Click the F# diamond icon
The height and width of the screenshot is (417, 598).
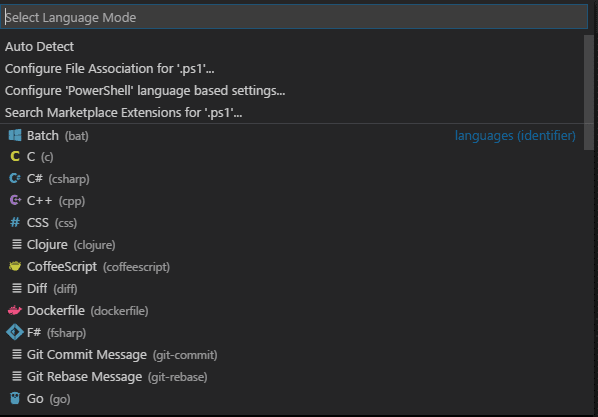point(15,332)
